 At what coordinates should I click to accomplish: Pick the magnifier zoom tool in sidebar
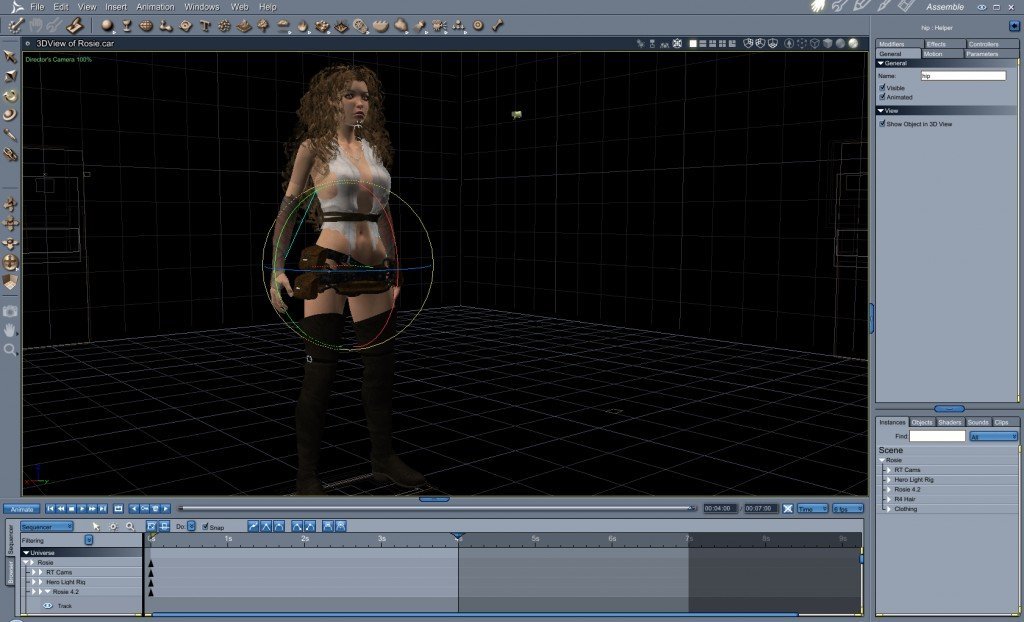pyautogui.click(x=10, y=350)
